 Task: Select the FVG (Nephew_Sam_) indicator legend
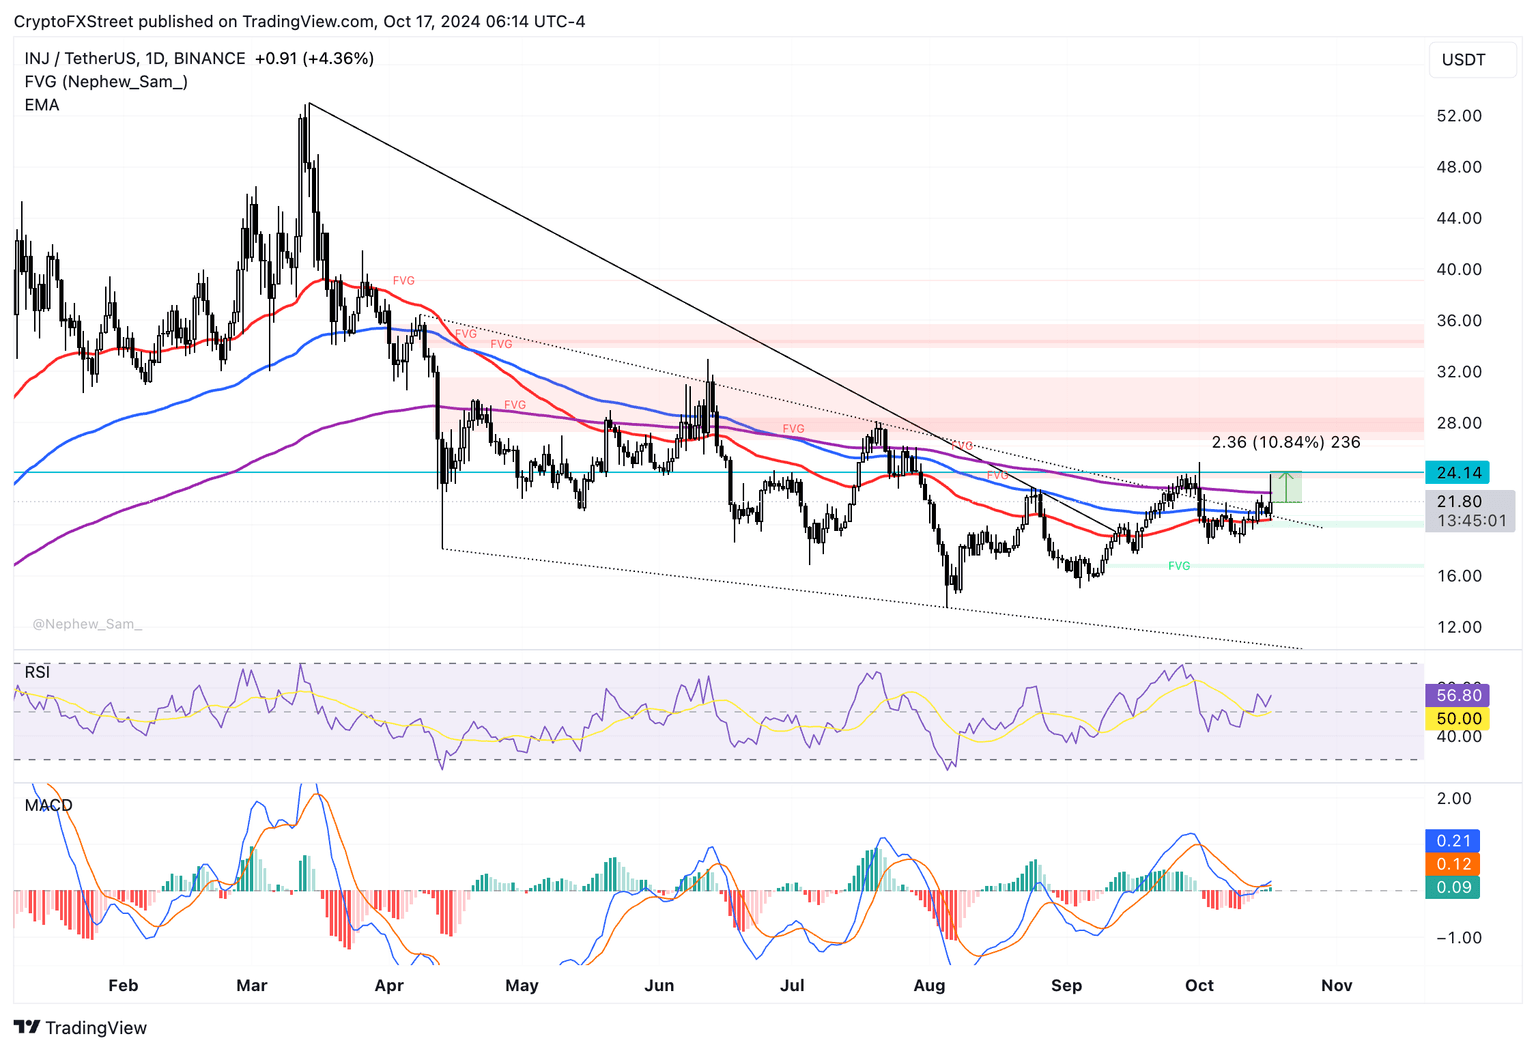pos(106,82)
